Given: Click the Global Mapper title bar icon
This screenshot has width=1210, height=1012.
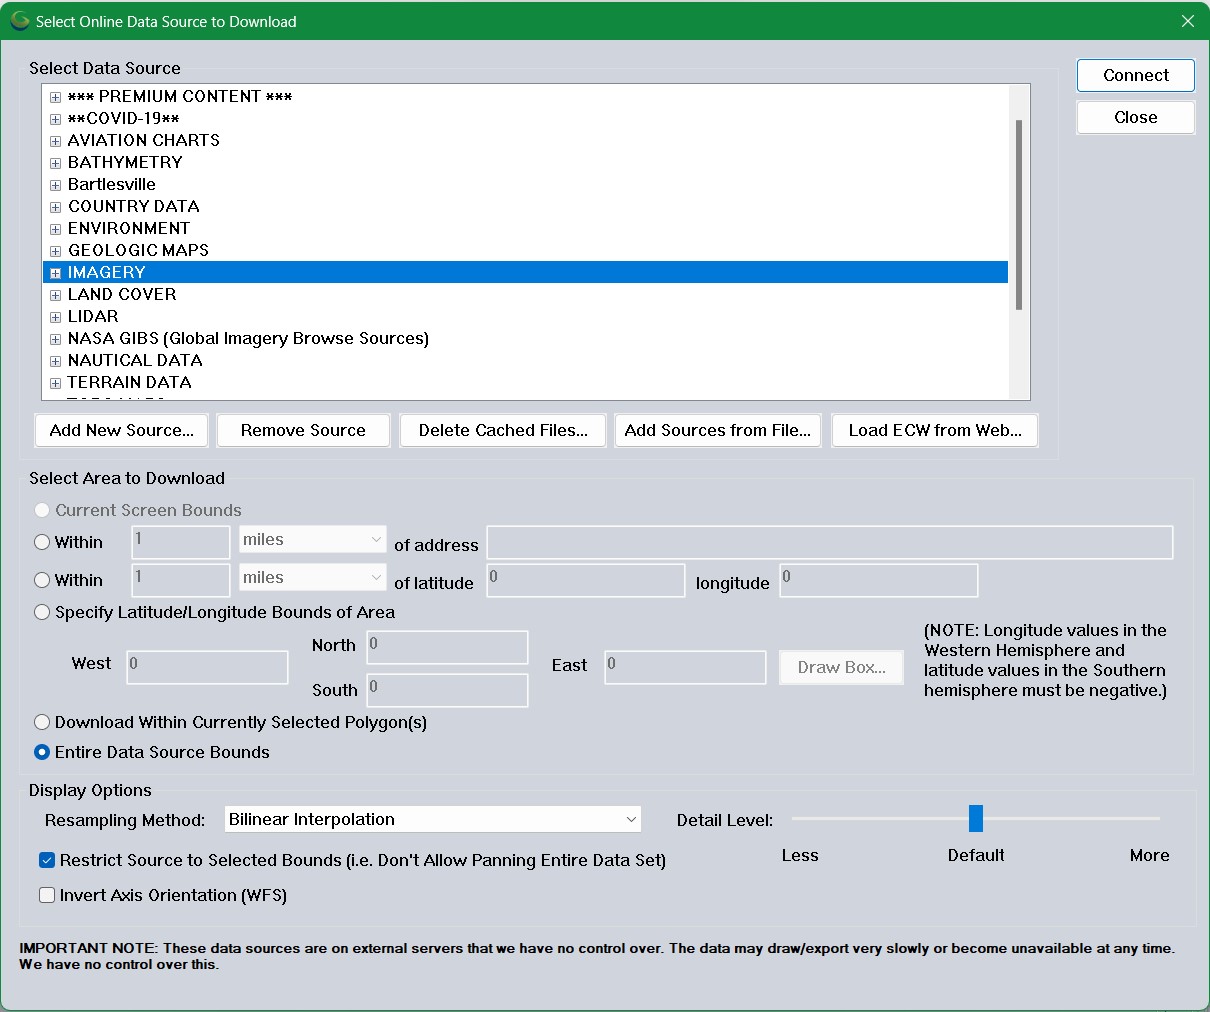Looking at the screenshot, I should pyautogui.click(x=19, y=21).
